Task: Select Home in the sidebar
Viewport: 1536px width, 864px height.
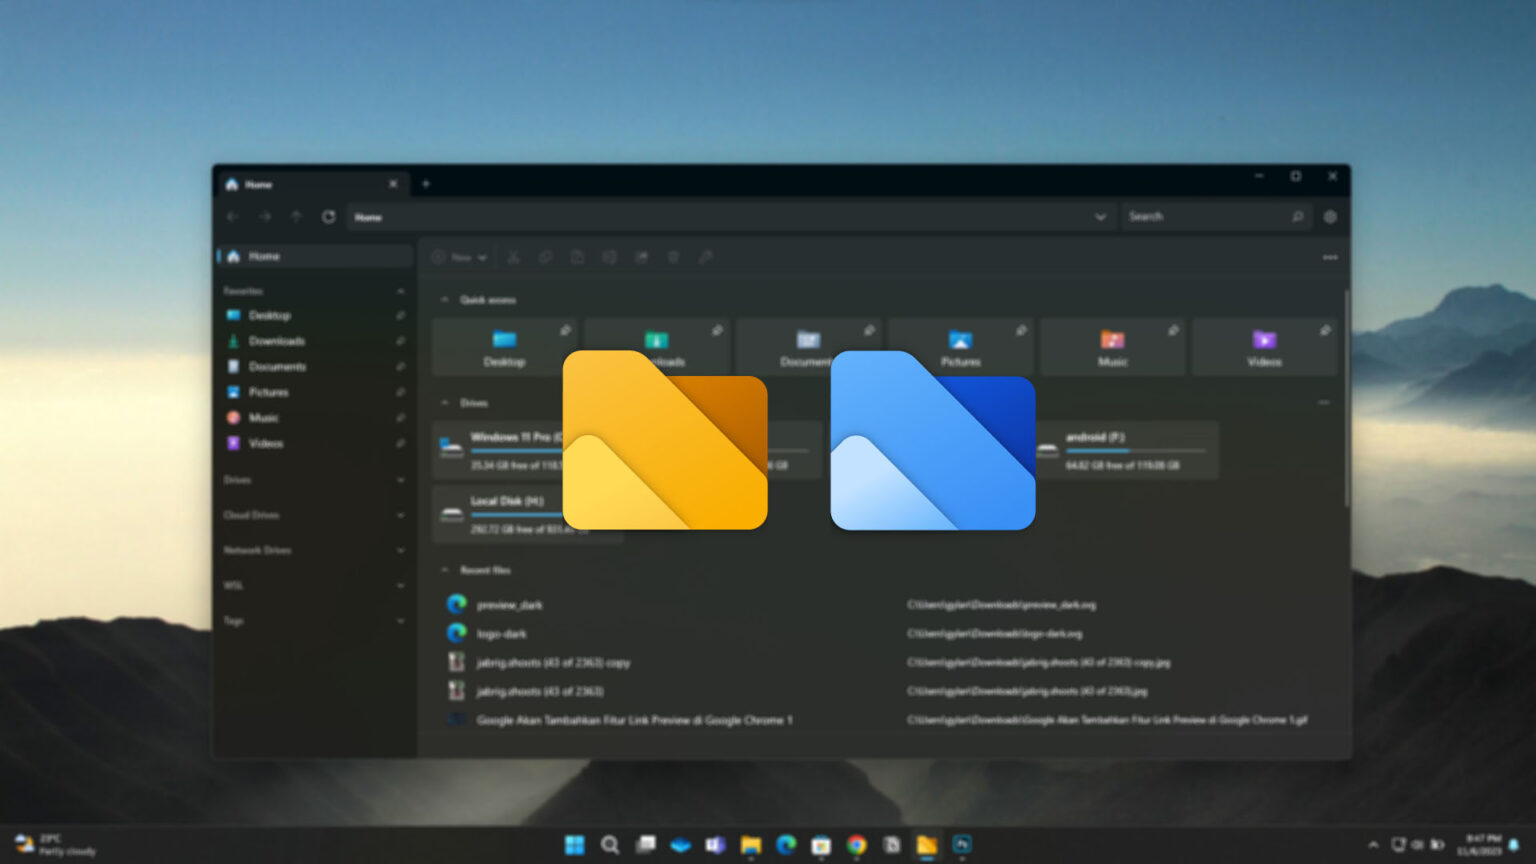Action: point(315,256)
